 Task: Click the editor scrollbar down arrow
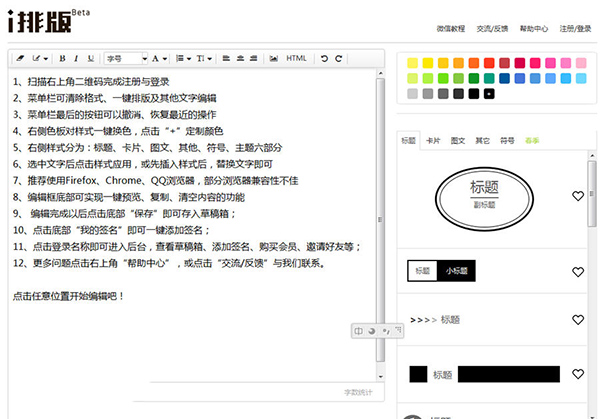point(380,377)
